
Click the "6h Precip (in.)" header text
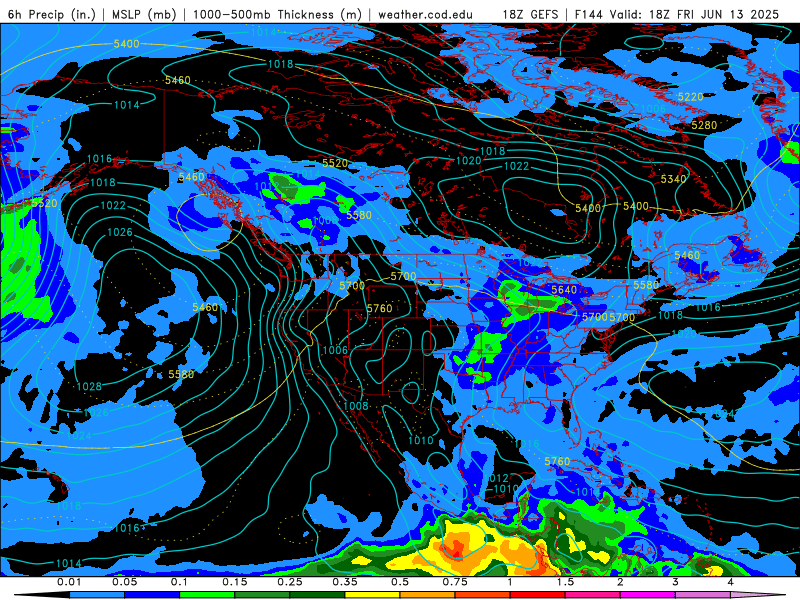[x=52, y=14]
